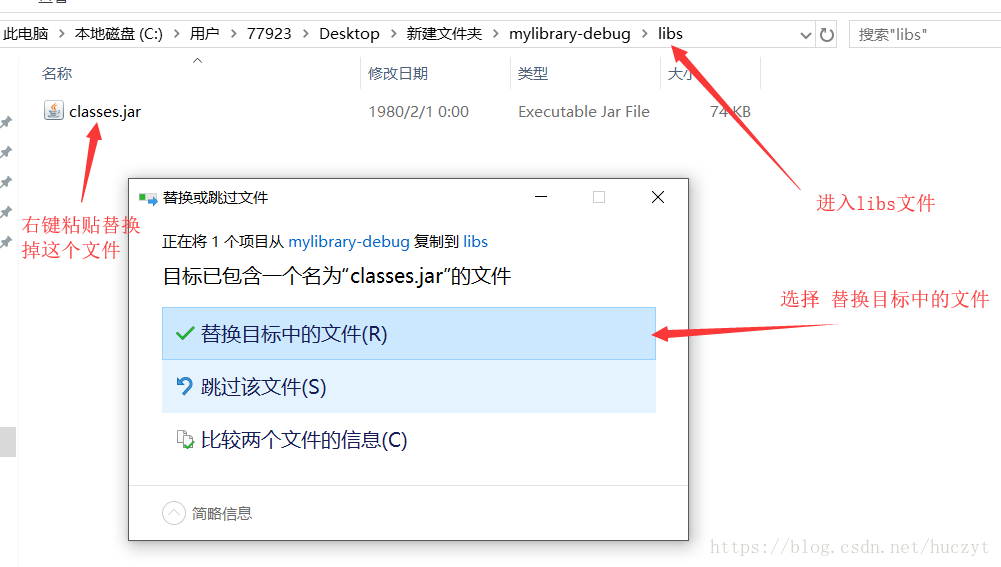Click the classes.jar file icon
The width and height of the screenshot is (1001, 567).
pos(54,110)
